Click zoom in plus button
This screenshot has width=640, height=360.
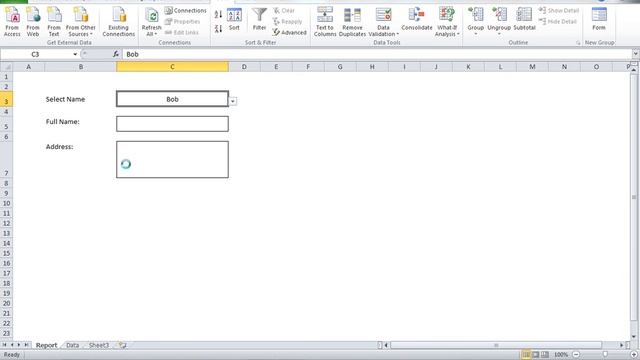pyautogui.click(x=634, y=355)
